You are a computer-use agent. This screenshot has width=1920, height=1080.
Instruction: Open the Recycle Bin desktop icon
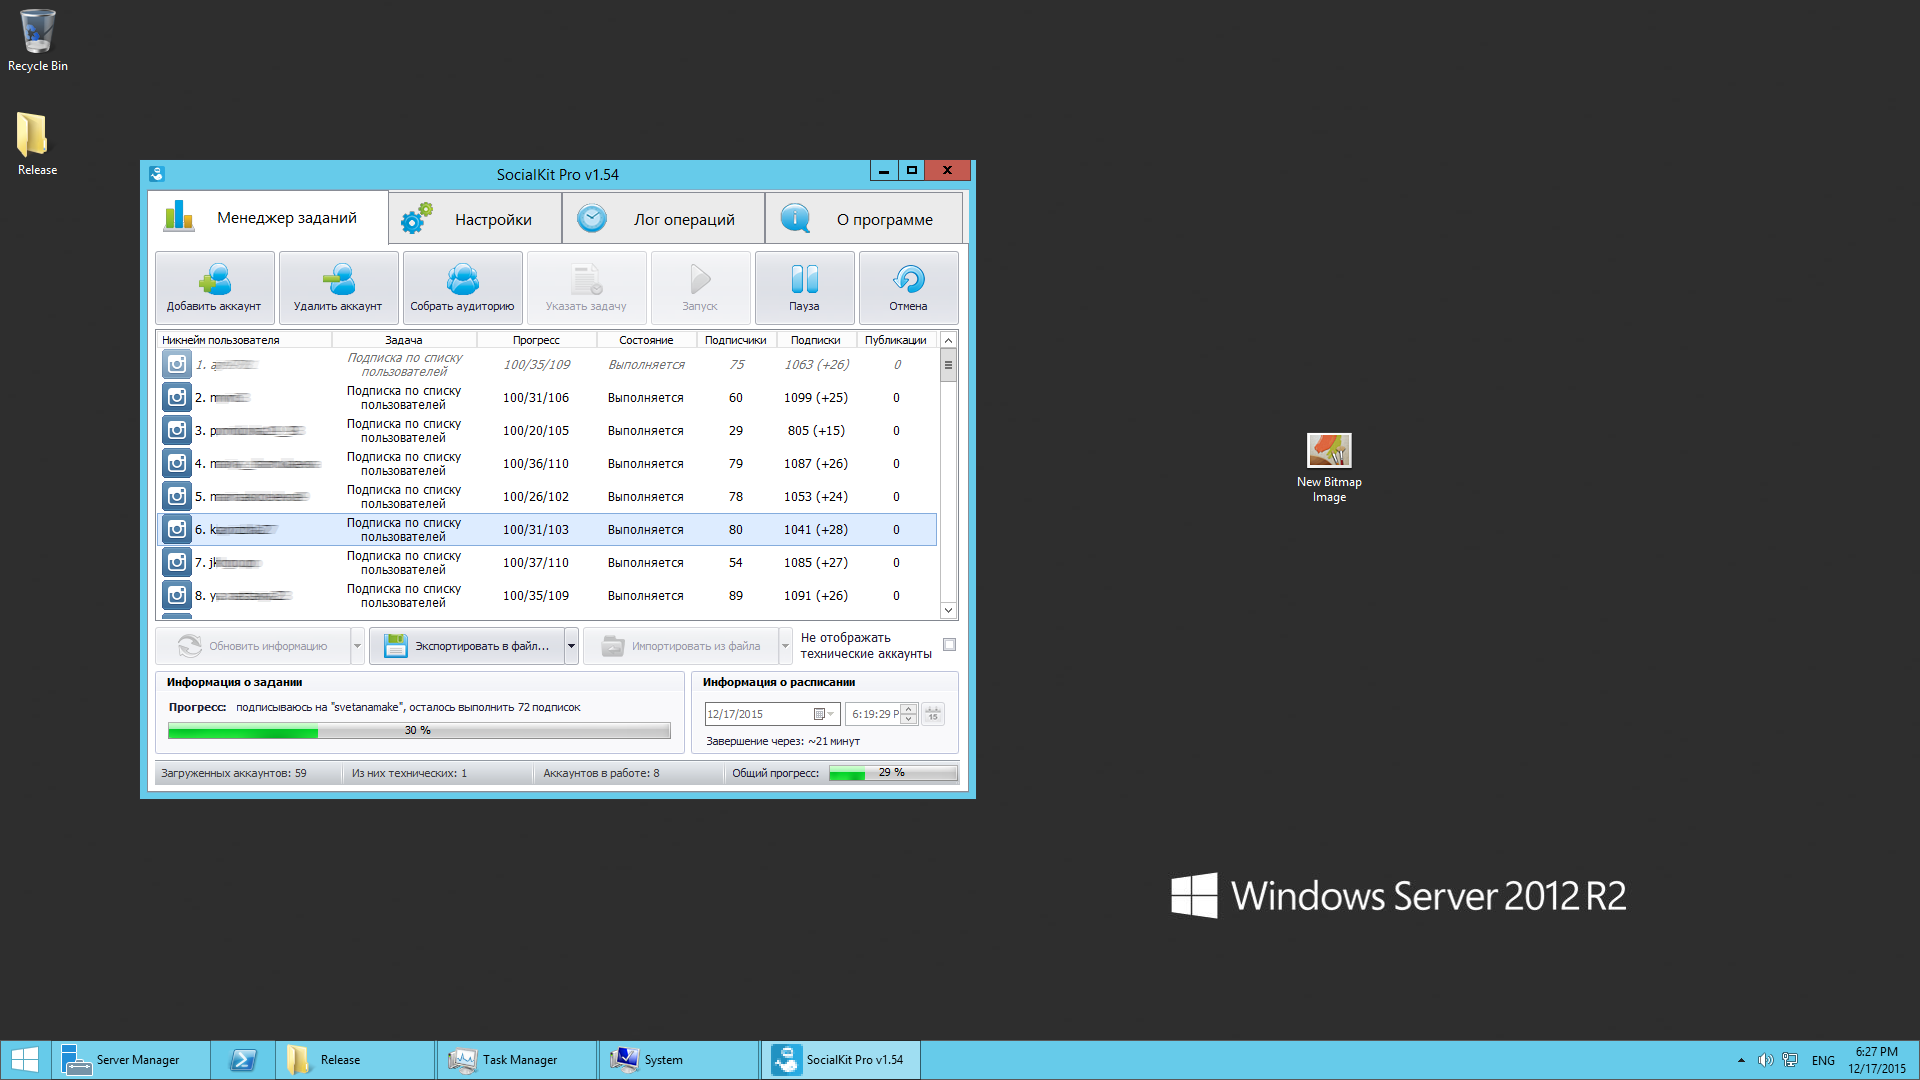38,40
